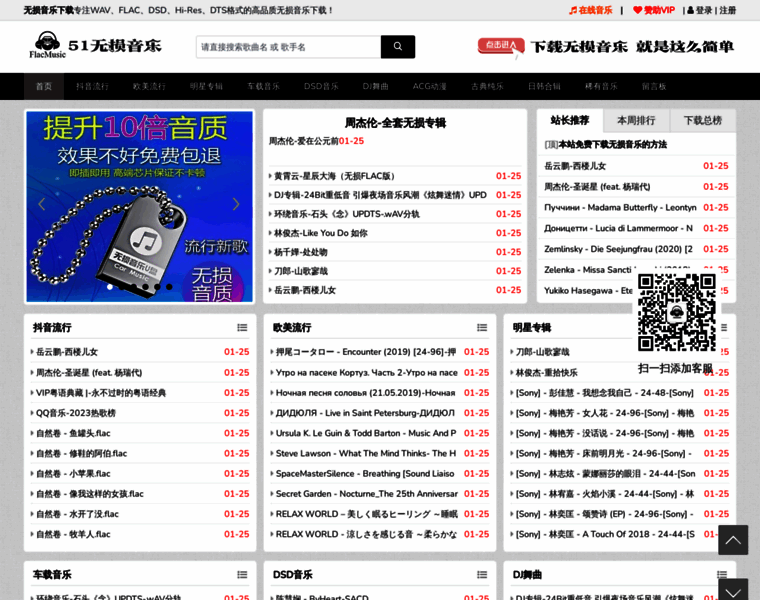Open list icon for 抖音流行 section
Viewport: 760px width, 600px height.
(x=242, y=328)
